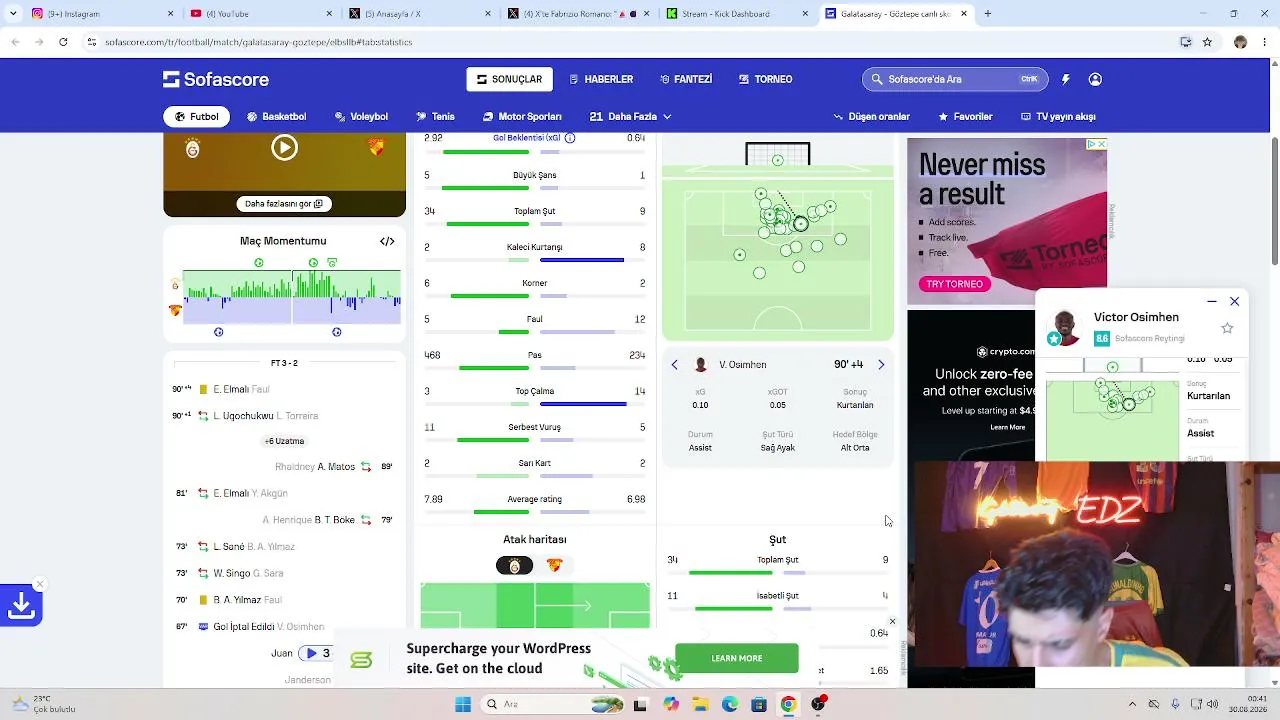Click the TRY TORNEO ad button
The height and width of the screenshot is (720, 1280).
click(954, 284)
